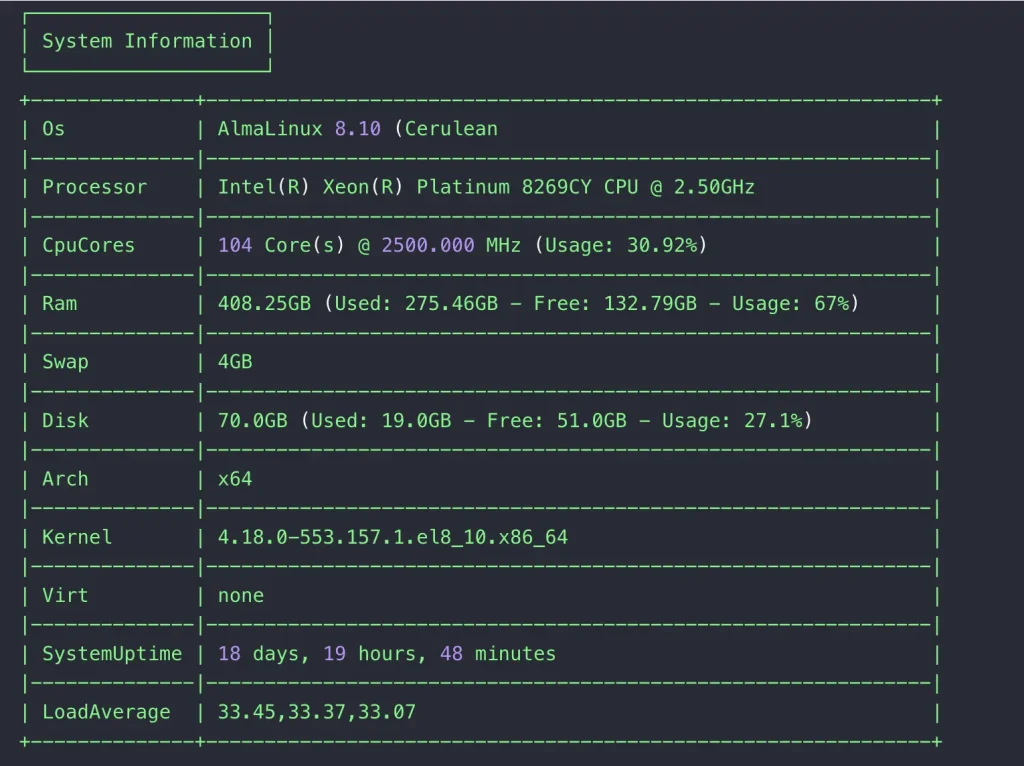The height and width of the screenshot is (766, 1024).
Task: Click the 'x64' architecture value
Action: click(235, 479)
